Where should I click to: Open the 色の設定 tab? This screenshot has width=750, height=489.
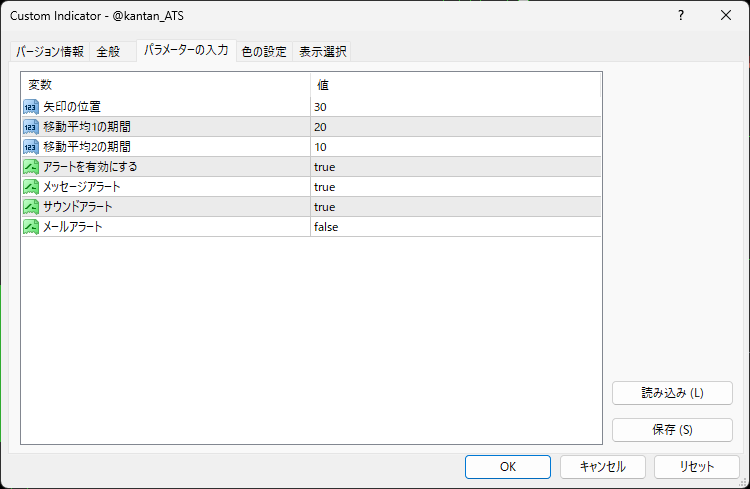pos(264,51)
